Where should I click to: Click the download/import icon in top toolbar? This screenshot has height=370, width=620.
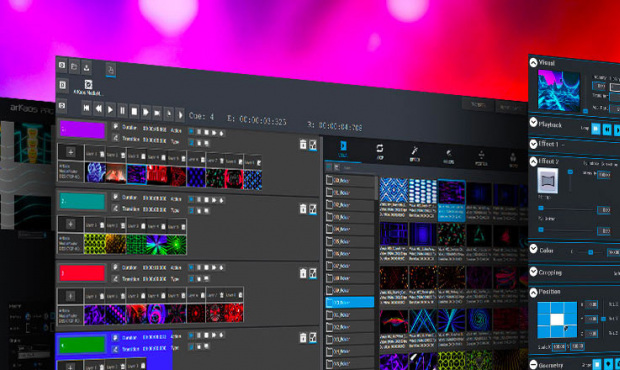pyautogui.click(x=86, y=68)
